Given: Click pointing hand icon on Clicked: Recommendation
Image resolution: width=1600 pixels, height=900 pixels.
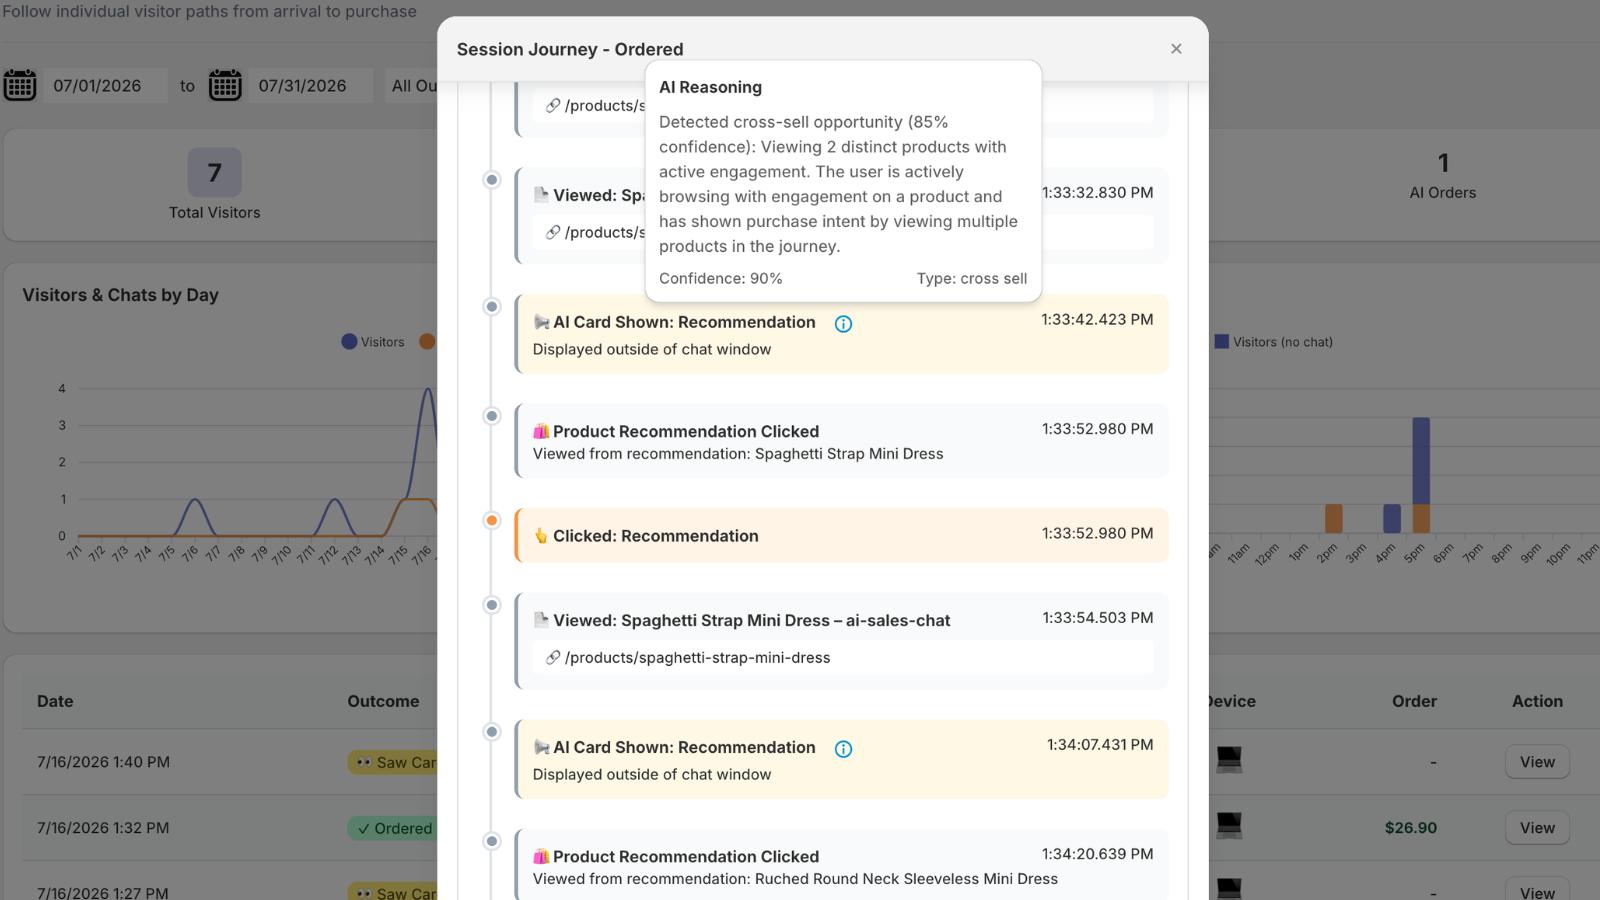Looking at the screenshot, I should coord(541,536).
